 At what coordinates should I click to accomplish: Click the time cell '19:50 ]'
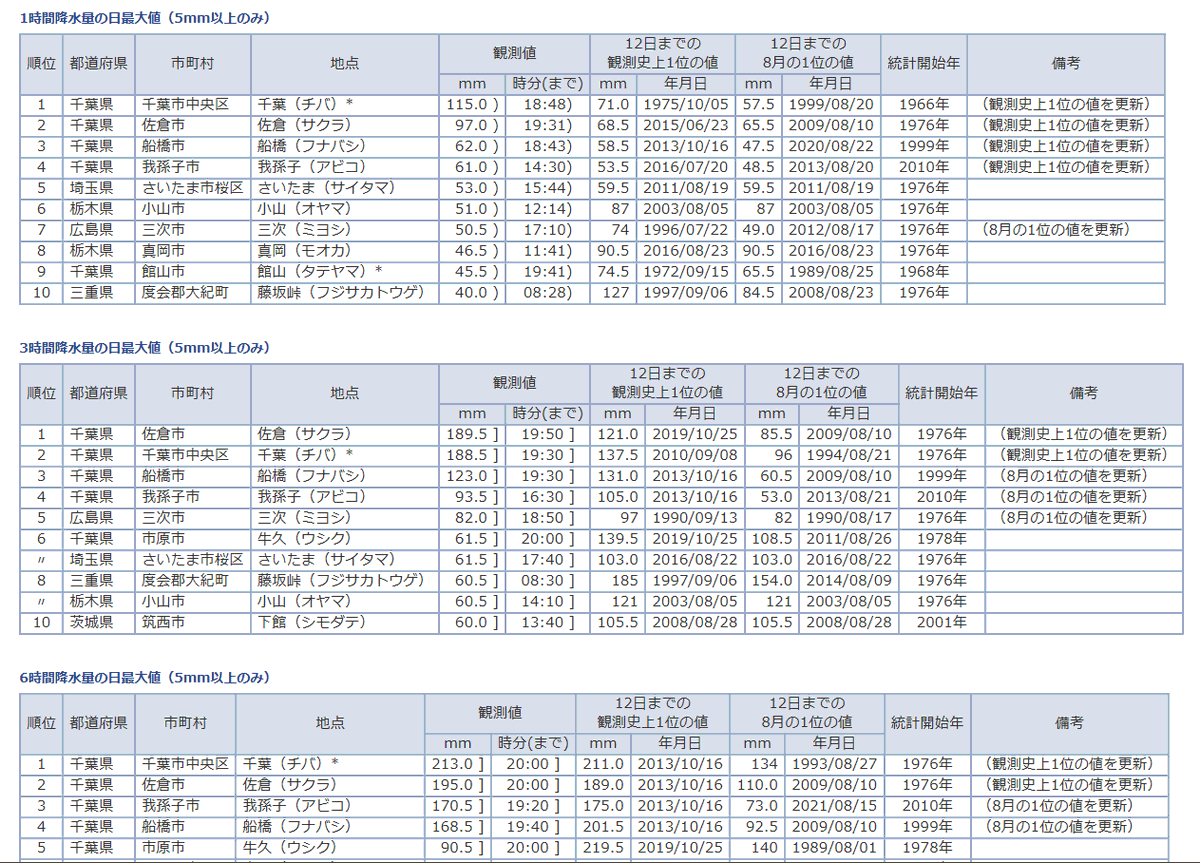point(548,434)
